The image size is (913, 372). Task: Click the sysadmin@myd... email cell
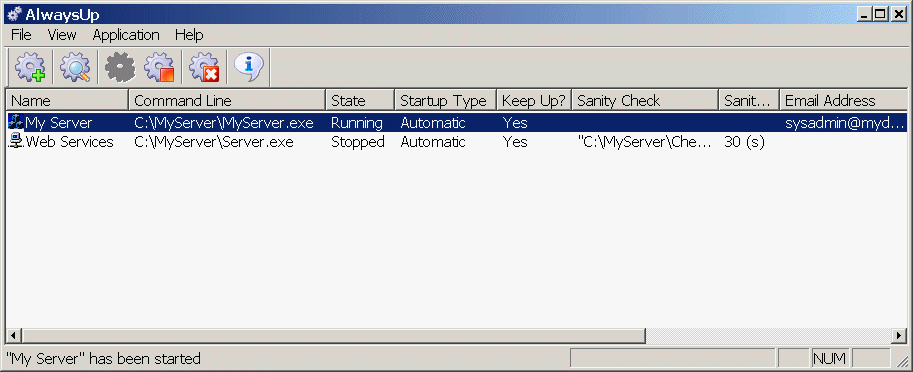click(x=845, y=123)
